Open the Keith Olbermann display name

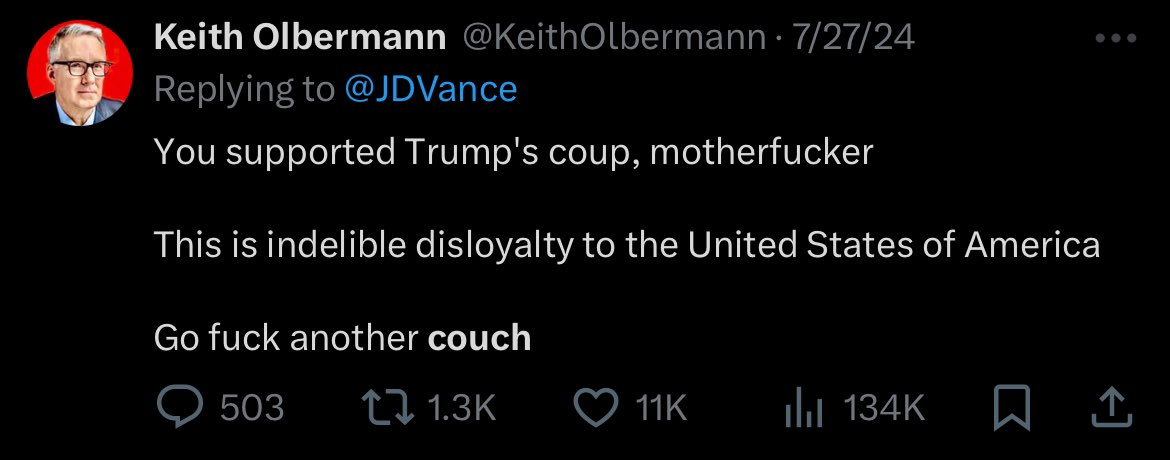(299, 38)
